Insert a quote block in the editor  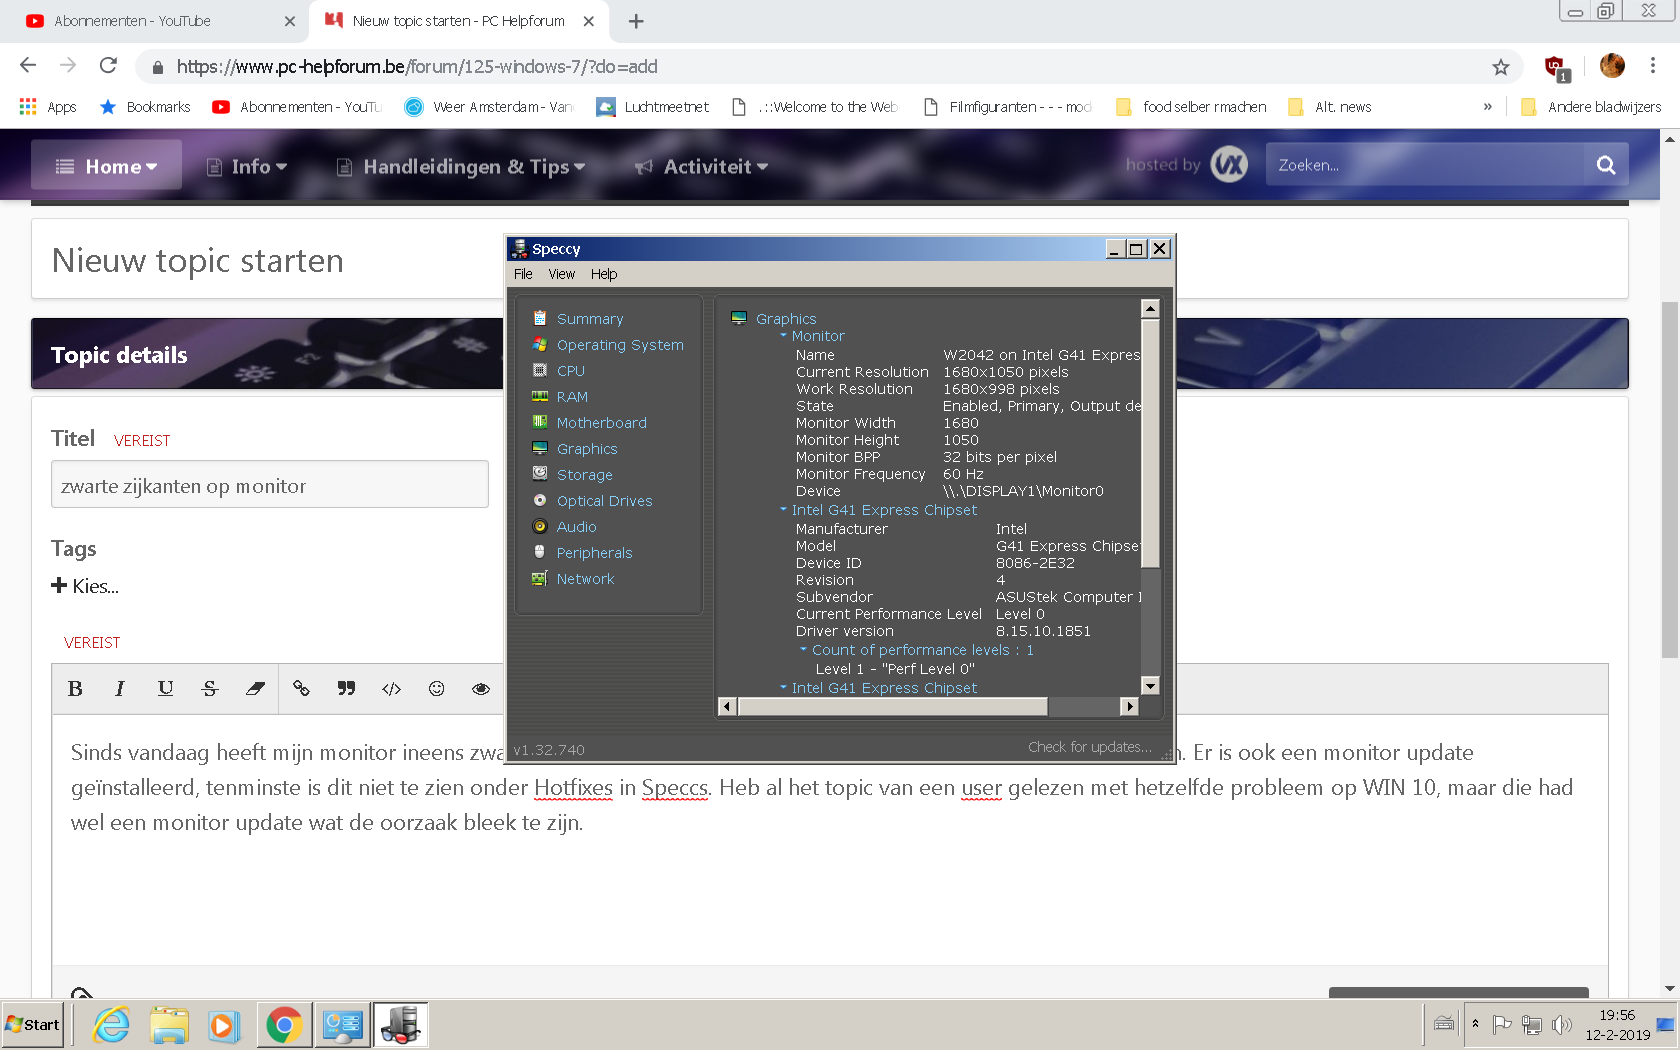pos(346,688)
